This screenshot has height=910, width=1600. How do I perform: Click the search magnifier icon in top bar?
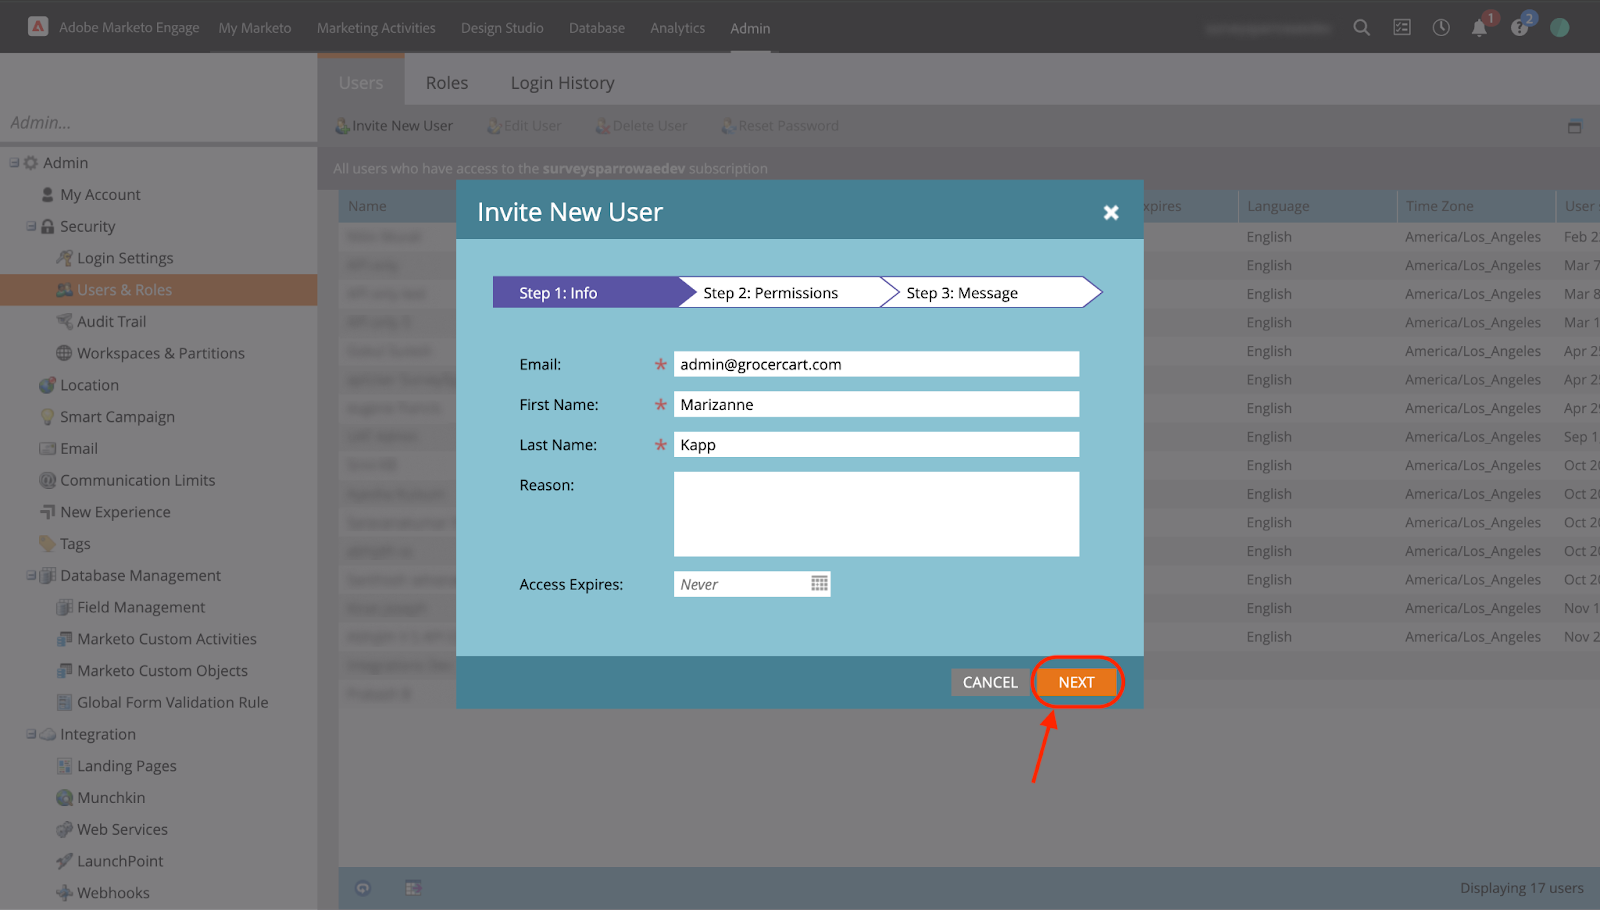point(1361,28)
